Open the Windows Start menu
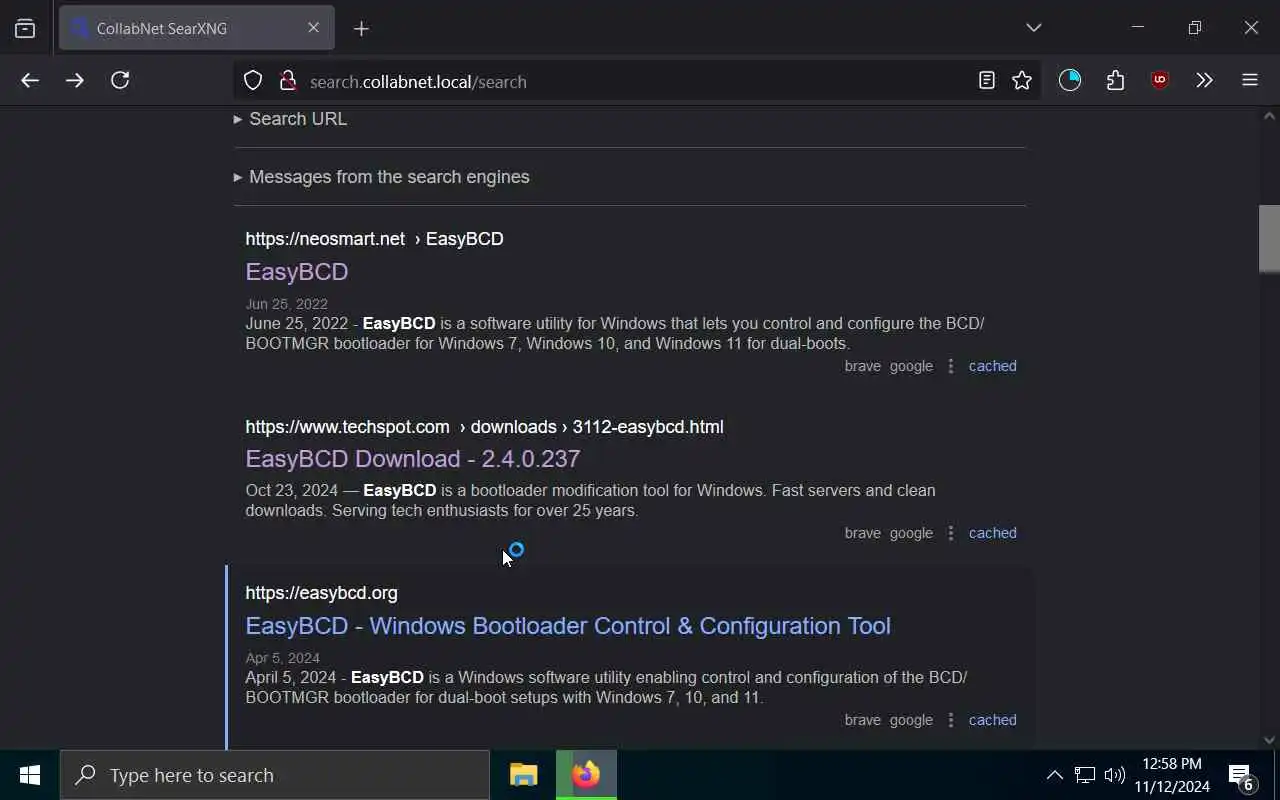Viewport: 1280px width, 800px height. tap(30, 775)
